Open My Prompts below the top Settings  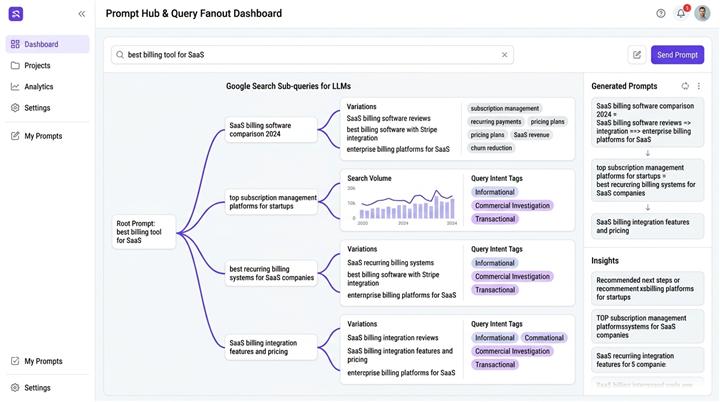point(47,136)
